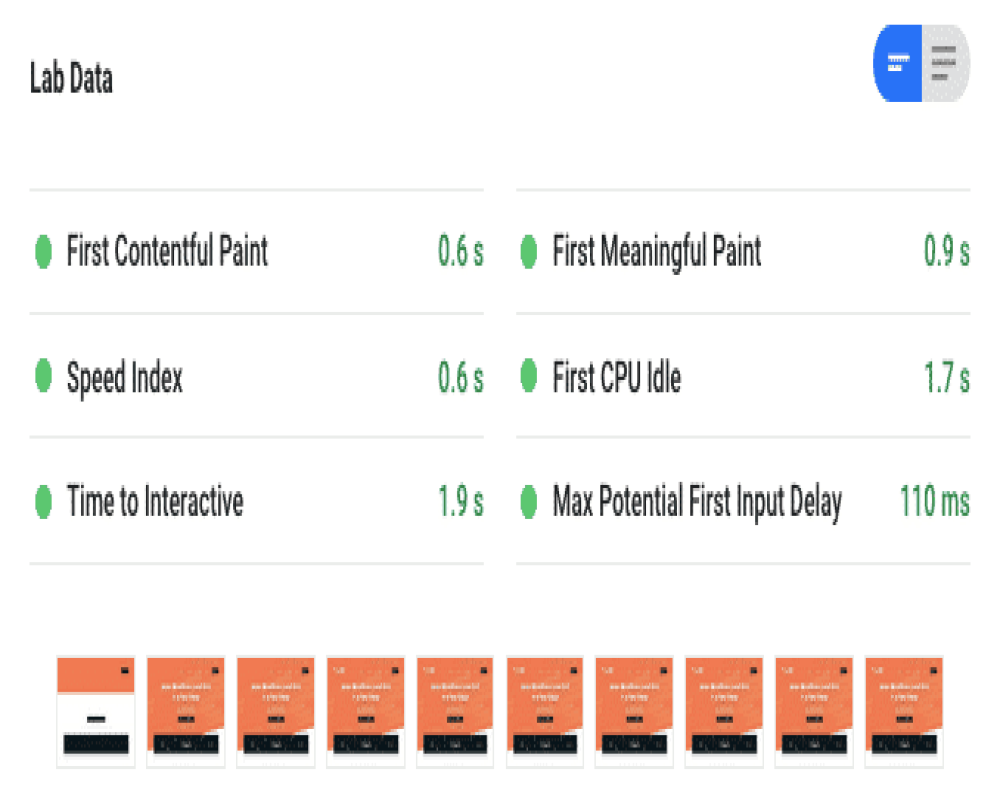Expand Max Potential First Input Delay row

coord(743,501)
